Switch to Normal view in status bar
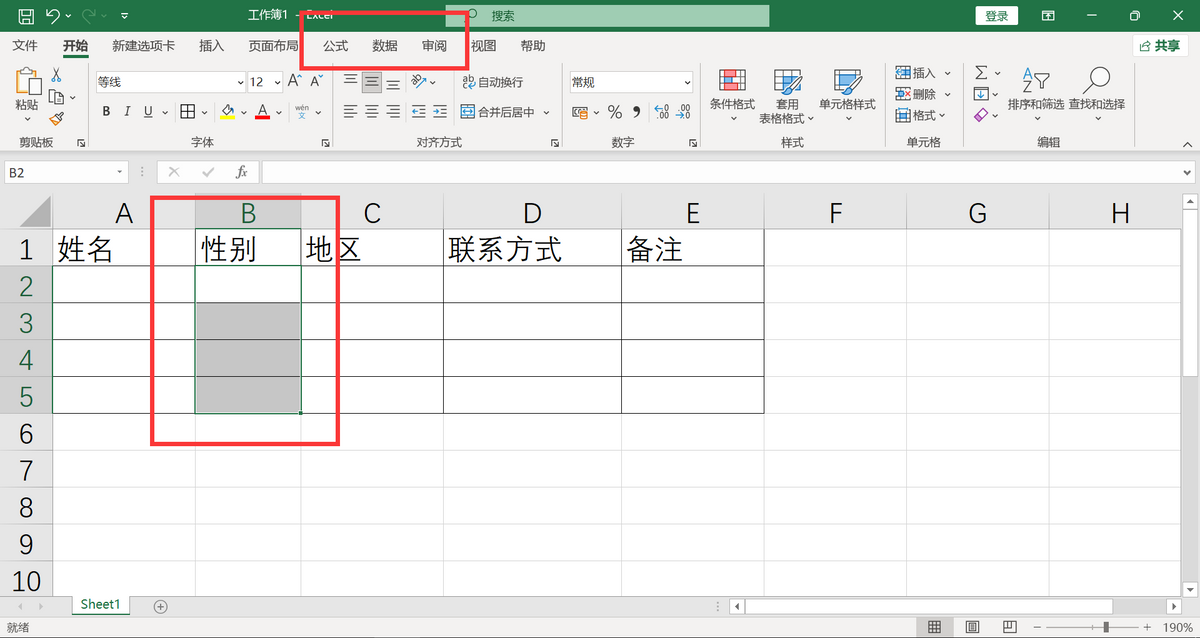 (934, 627)
